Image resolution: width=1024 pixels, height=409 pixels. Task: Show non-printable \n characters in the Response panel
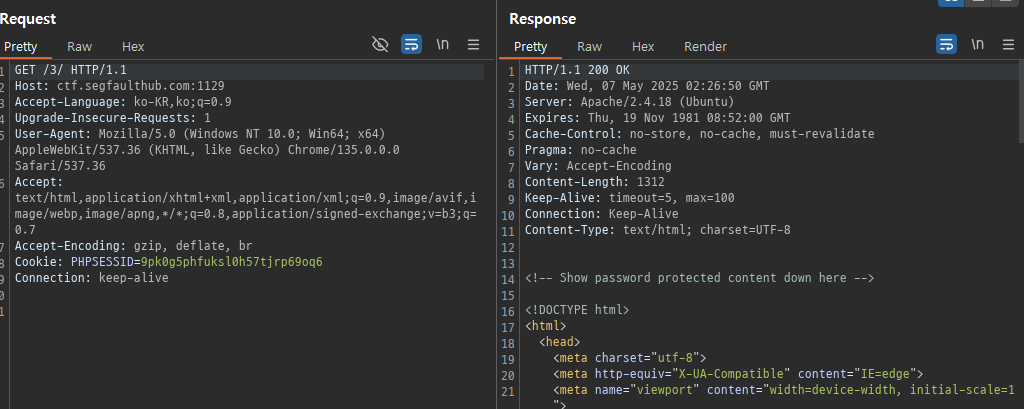(x=978, y=44)
